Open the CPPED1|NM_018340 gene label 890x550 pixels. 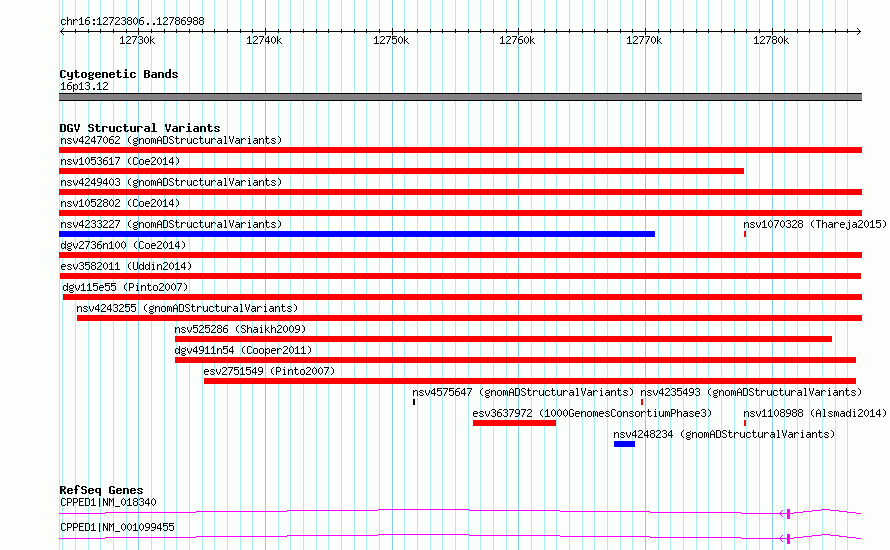click(108, 502)
